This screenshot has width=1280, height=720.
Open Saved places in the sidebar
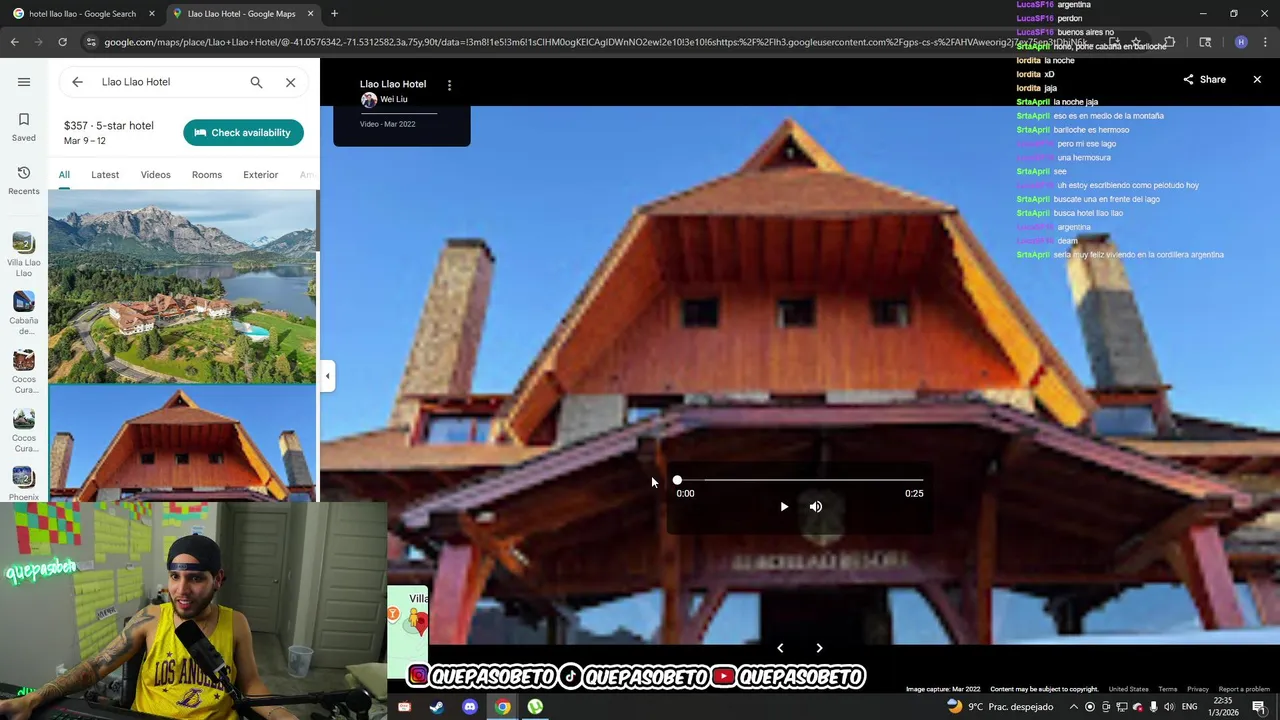pos(24,127)
